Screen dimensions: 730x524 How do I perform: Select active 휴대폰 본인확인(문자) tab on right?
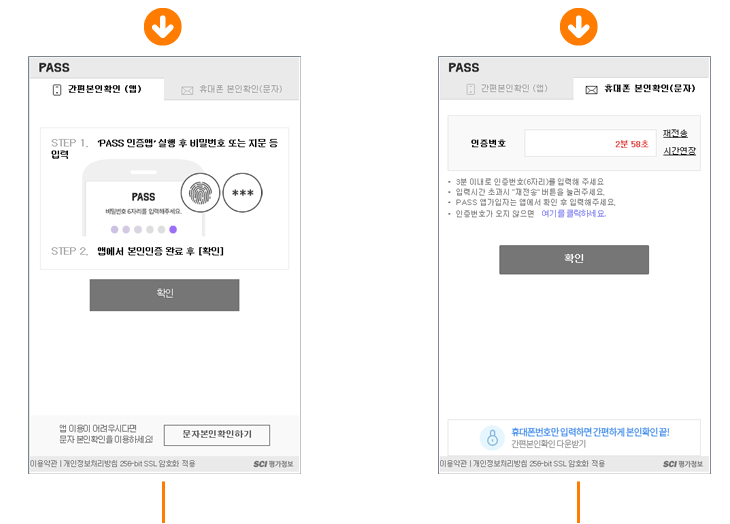coord(641,89)
